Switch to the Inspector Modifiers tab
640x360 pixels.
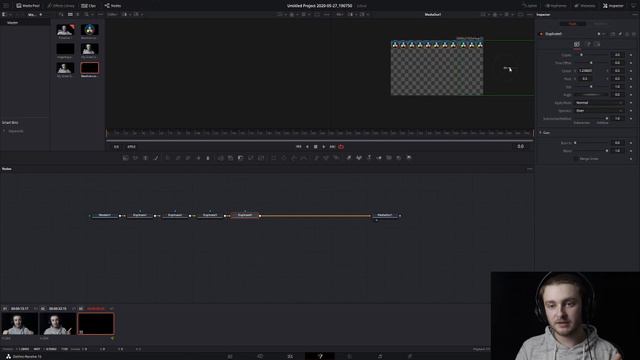[600, 24]
